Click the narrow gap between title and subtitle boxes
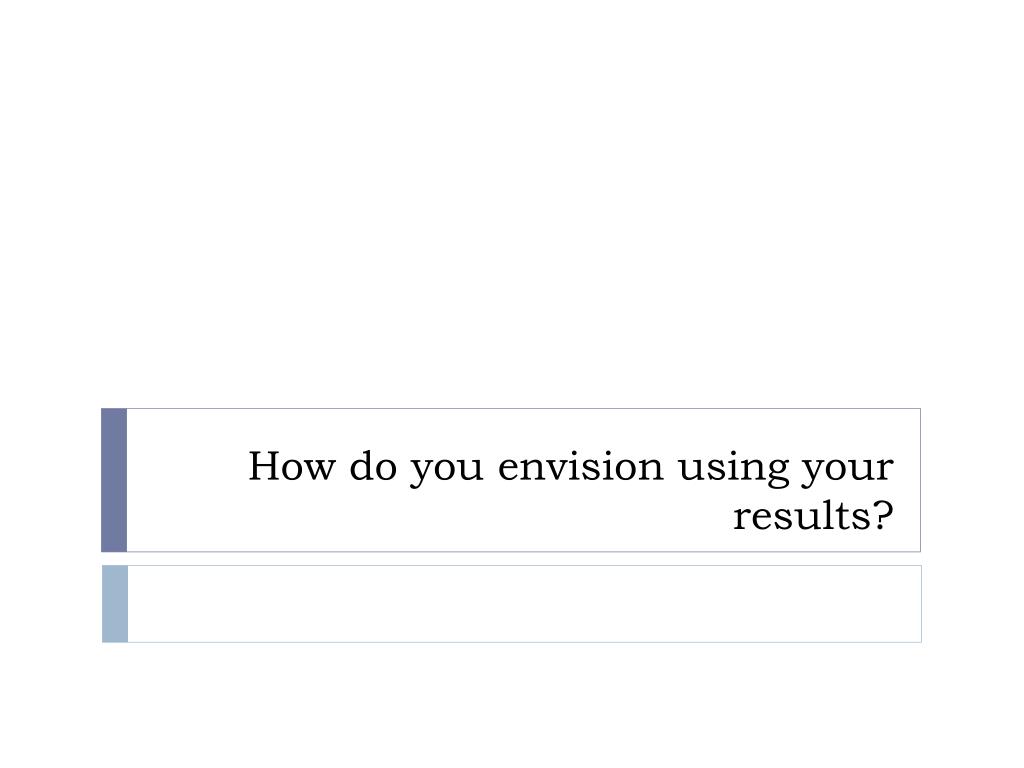The image size is (1024, 768). tap(511, 559)
